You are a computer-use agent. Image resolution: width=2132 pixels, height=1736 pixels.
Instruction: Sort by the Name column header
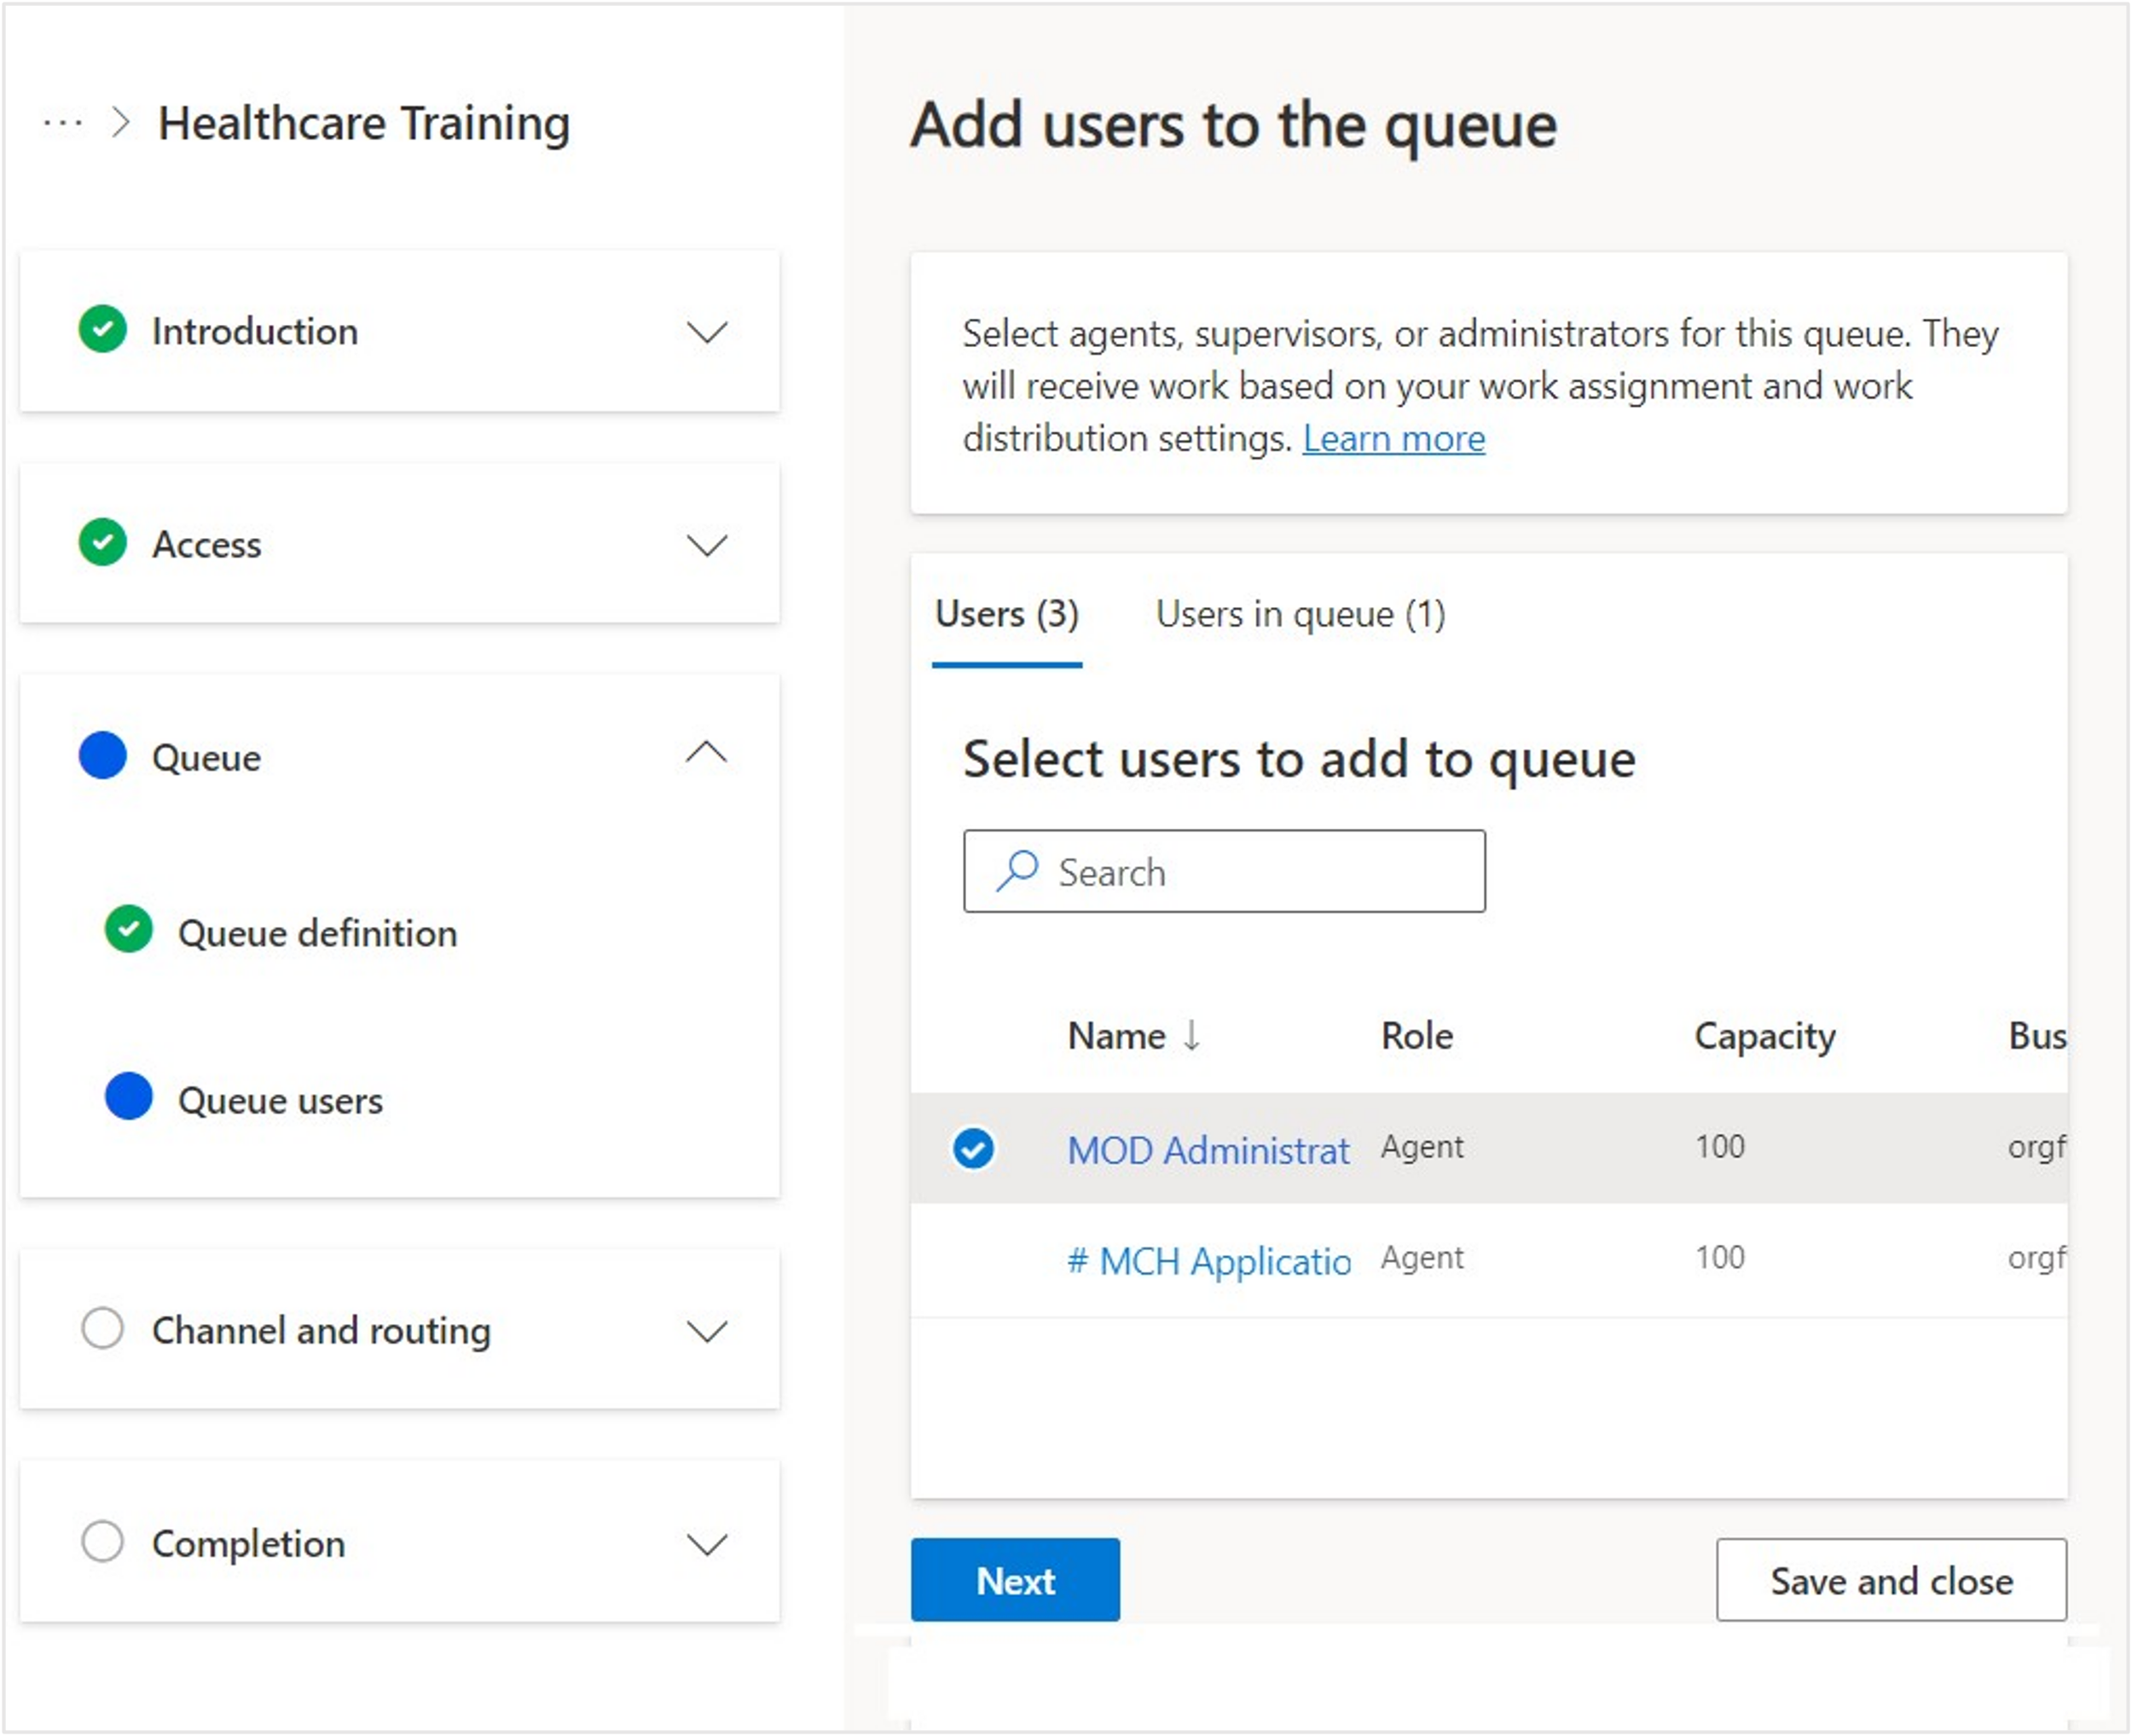1116,1035
